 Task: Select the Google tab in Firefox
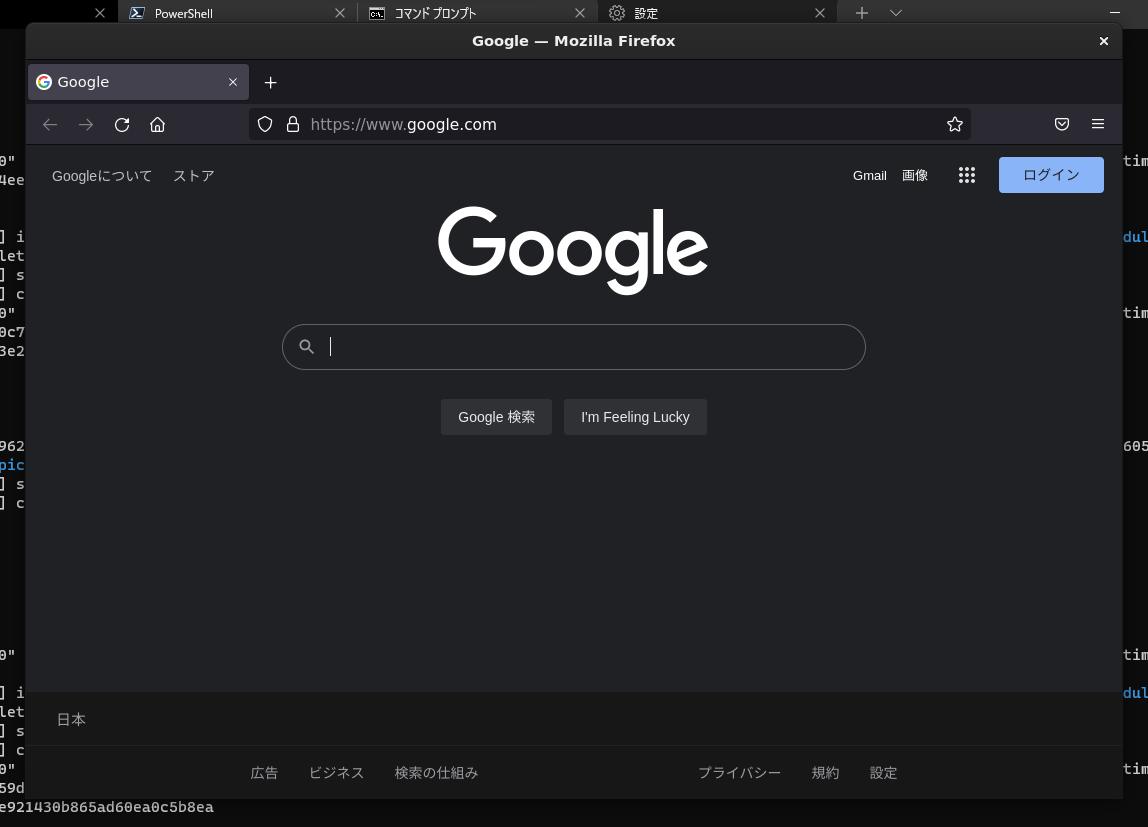138,82
